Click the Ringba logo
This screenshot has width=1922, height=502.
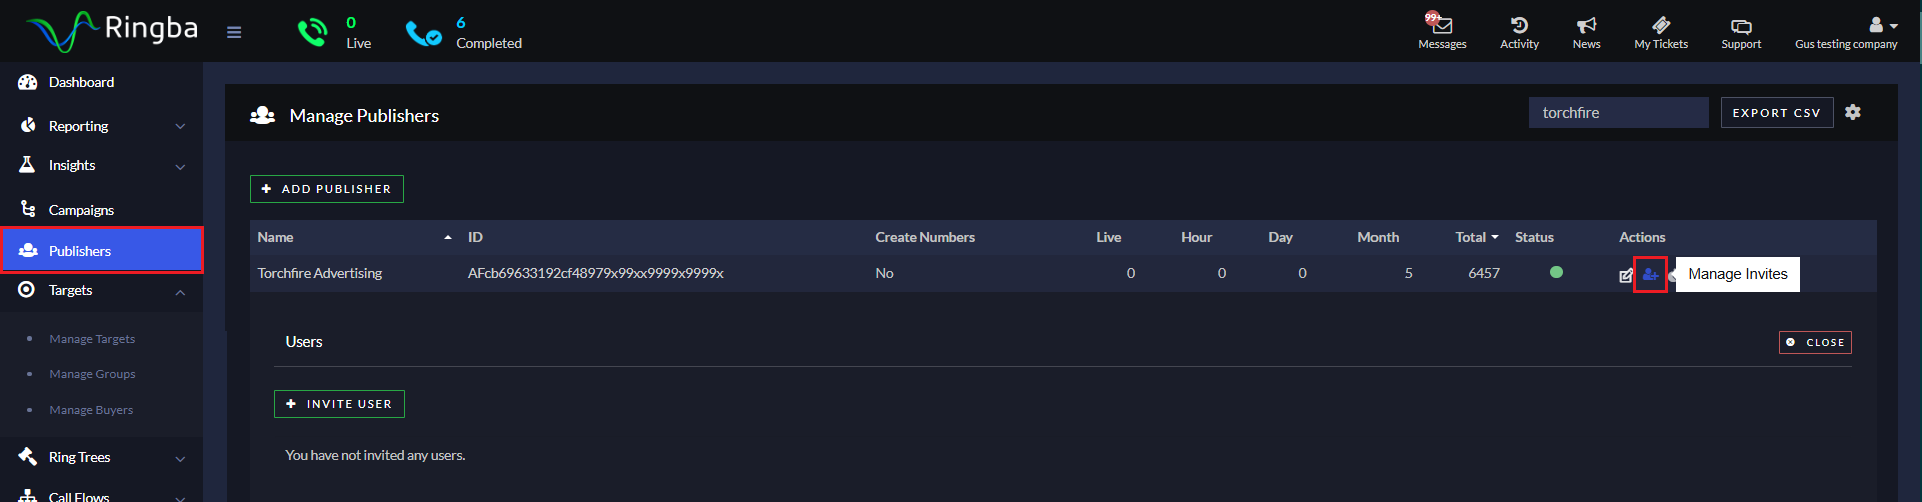[111, 30]
